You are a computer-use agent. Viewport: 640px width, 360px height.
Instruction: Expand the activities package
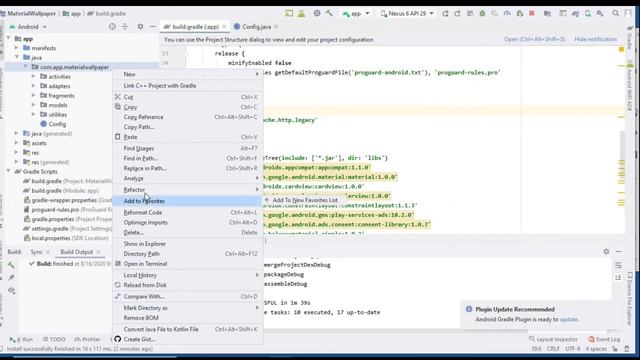click(x=33, y=76)
